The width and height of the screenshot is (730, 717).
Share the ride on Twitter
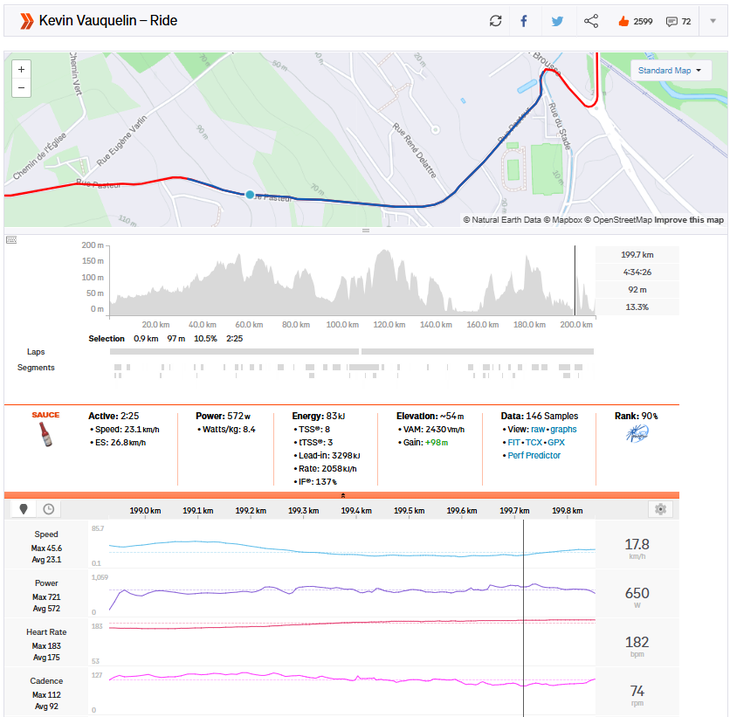pos(558,21)
